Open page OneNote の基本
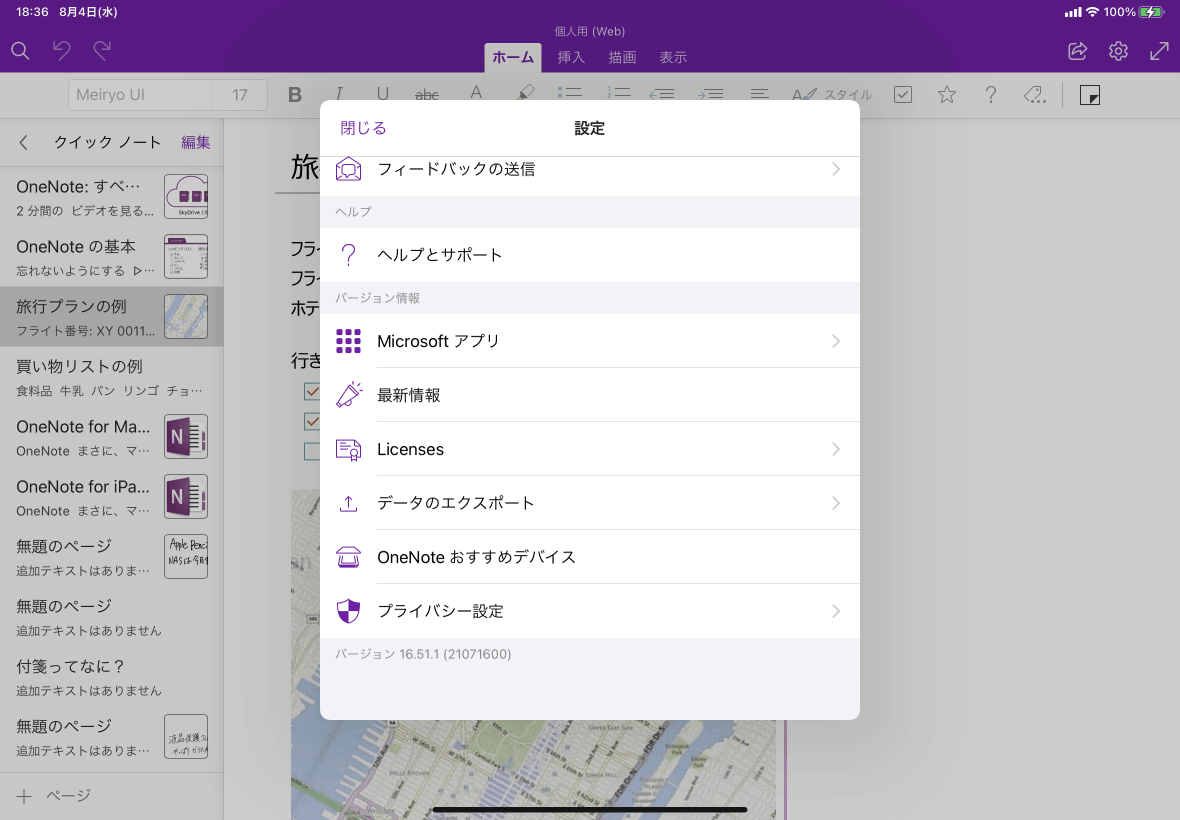The height and width of the screenshot is (820, 1180). [x=111, y=257]
